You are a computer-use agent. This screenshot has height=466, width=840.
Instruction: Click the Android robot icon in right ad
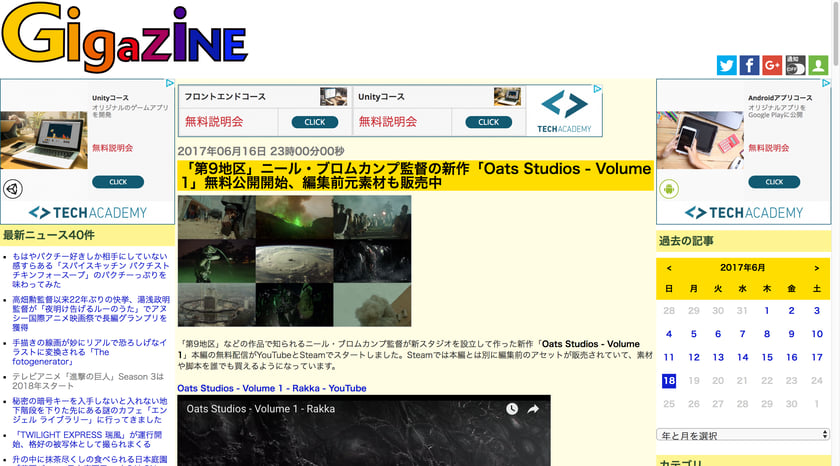click(x=669, y=189)
